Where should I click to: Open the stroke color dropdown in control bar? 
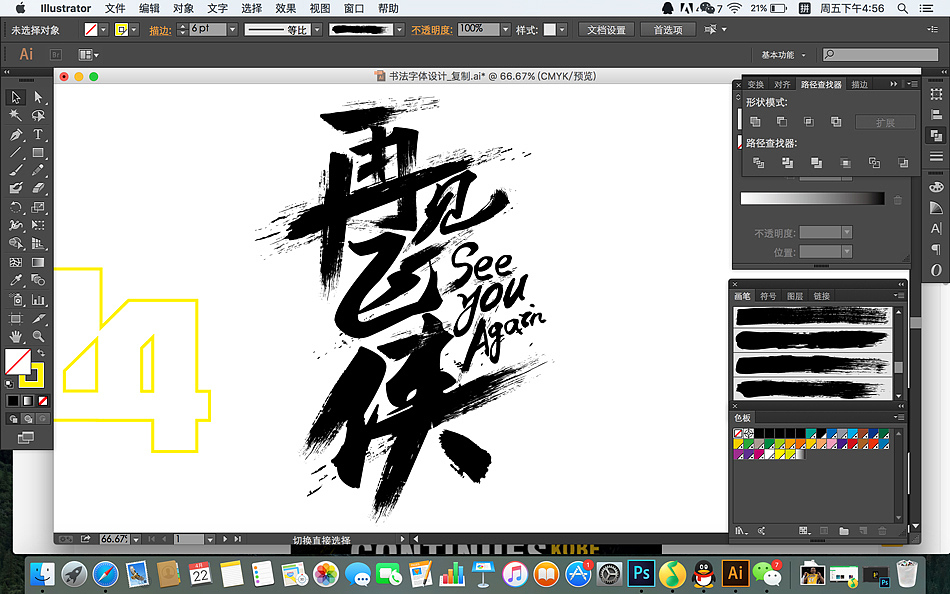(x=134, y=29)
